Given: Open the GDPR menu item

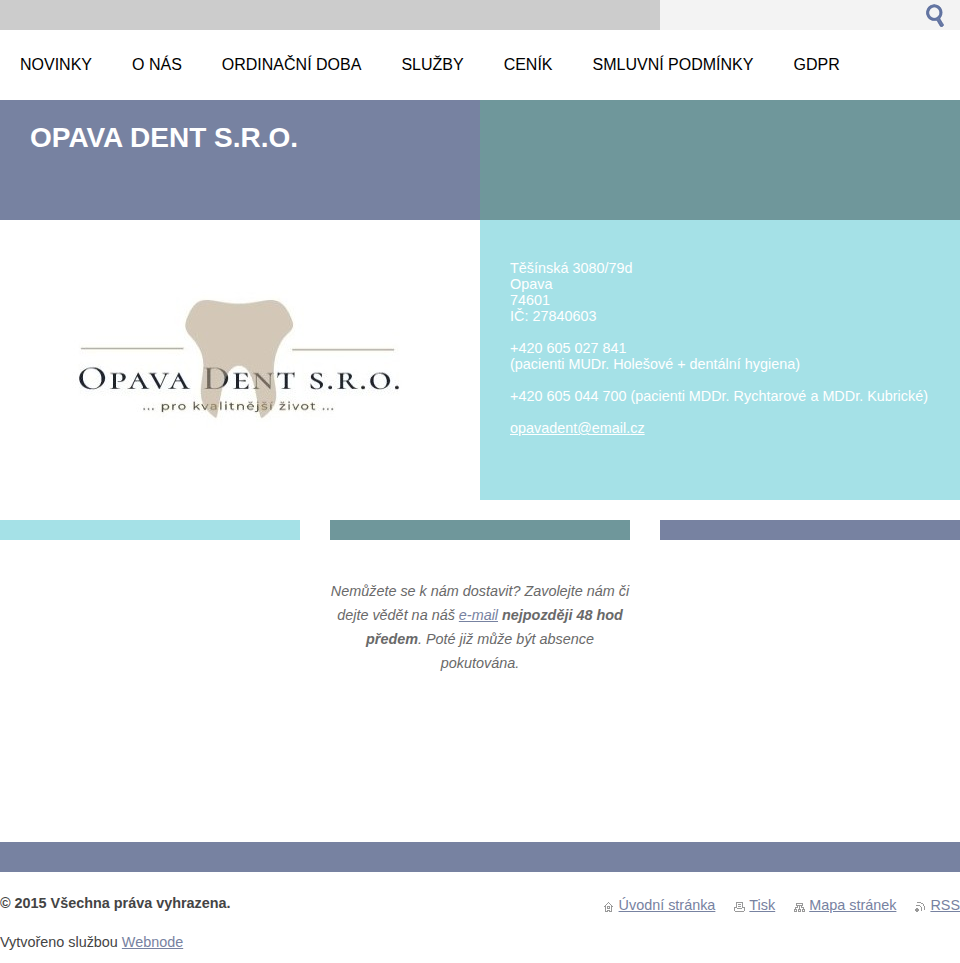Looking at the screenshot, I should click(x=816, y=64).
